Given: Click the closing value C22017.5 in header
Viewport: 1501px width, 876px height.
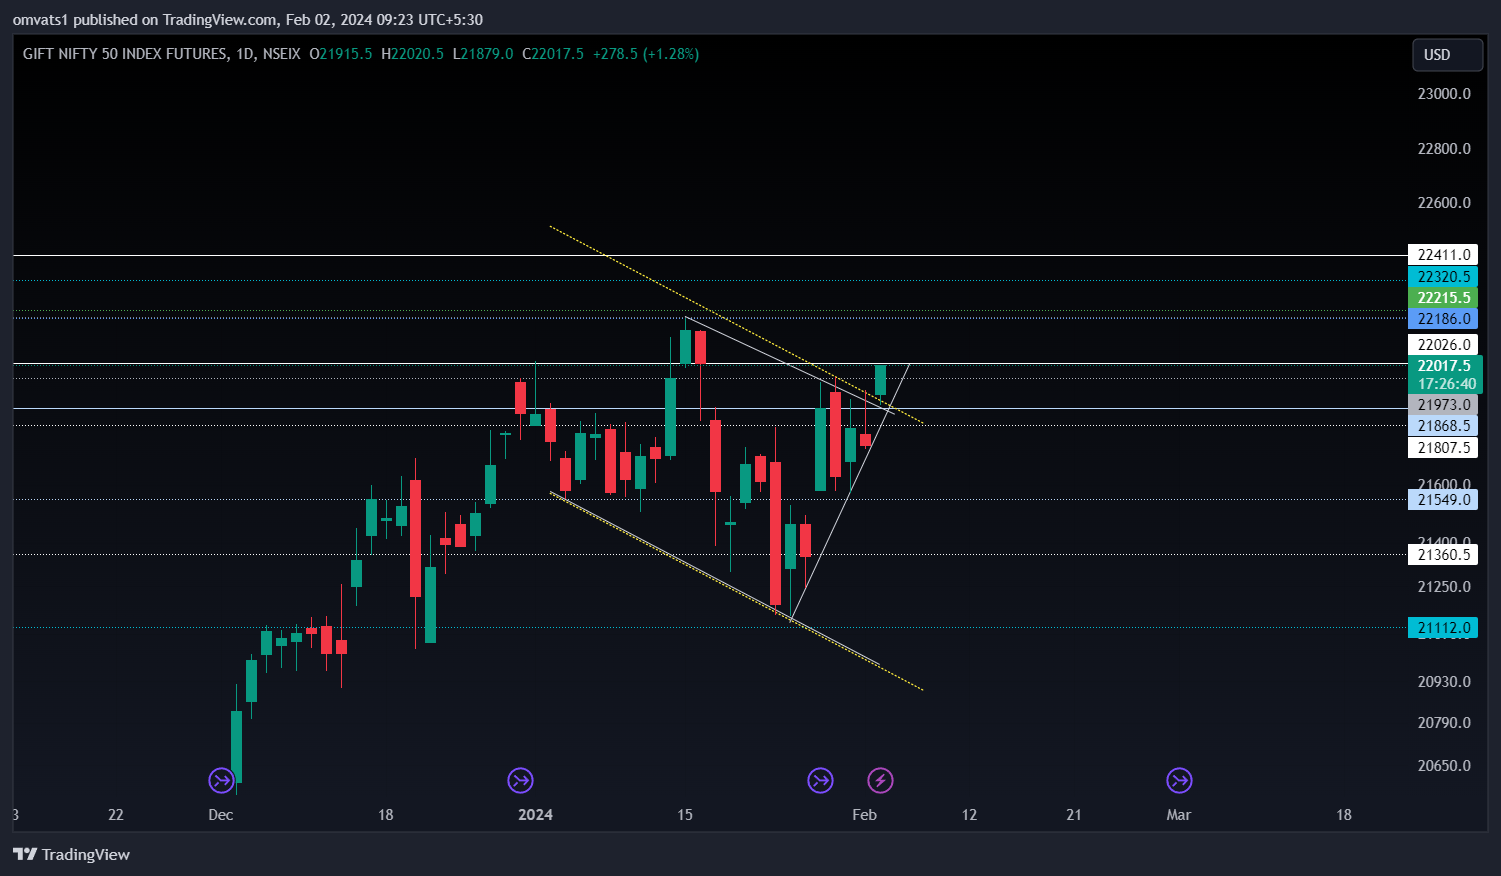Looking at the screenshot, I should coord(553,54).
